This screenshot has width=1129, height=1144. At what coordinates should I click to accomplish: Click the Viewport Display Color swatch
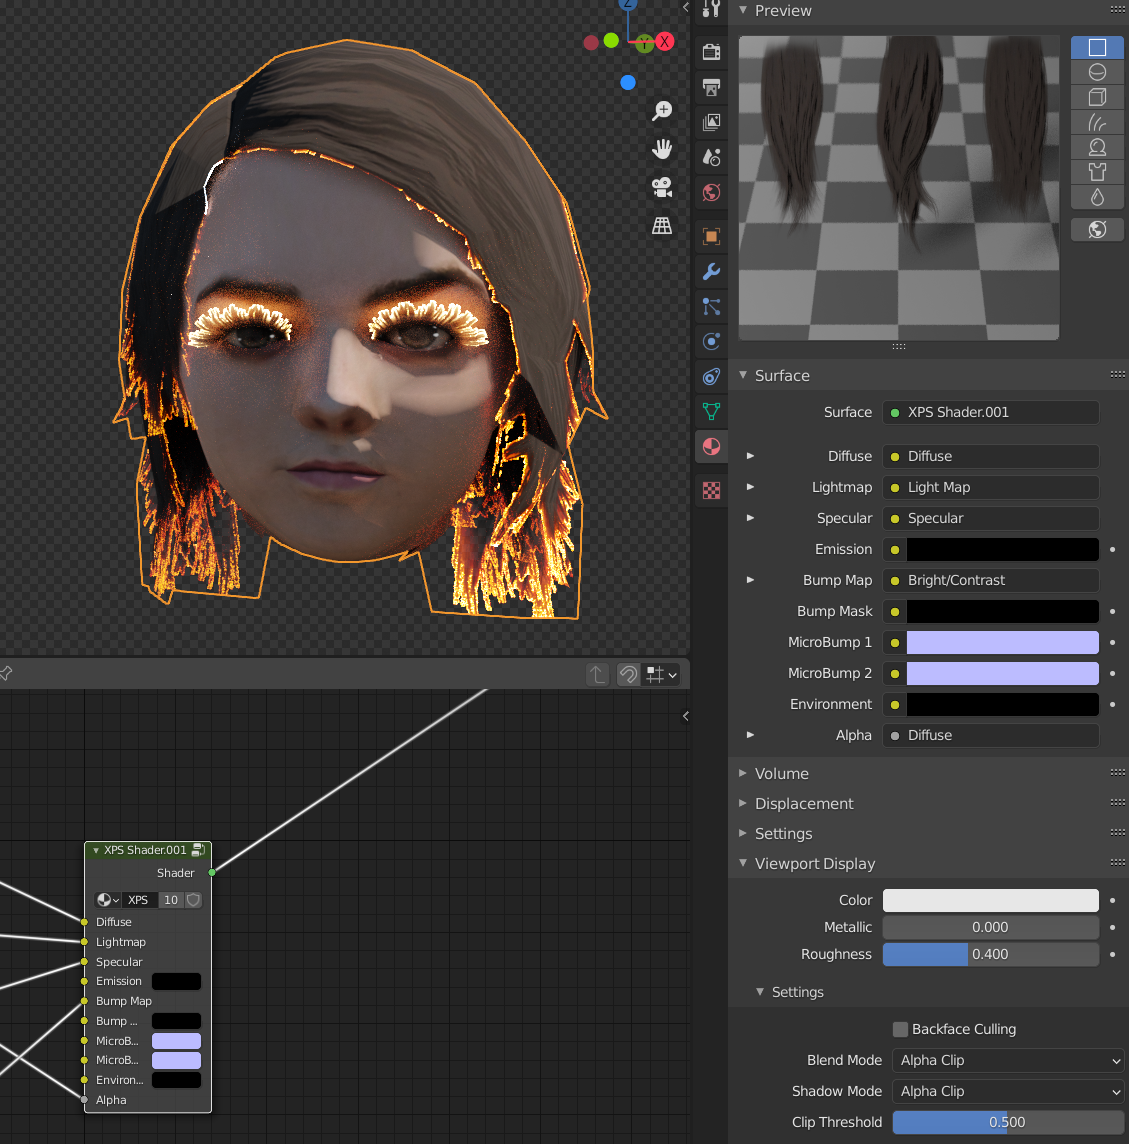tap(990, 900)
